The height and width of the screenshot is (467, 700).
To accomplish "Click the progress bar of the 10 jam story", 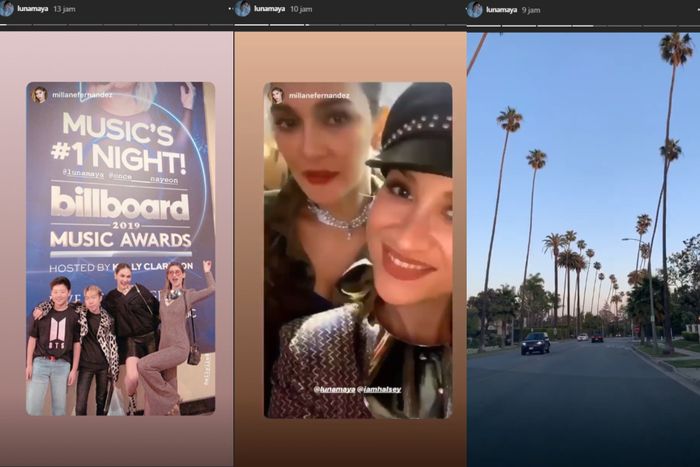I will pyautogui.click(x=350, y=26).
